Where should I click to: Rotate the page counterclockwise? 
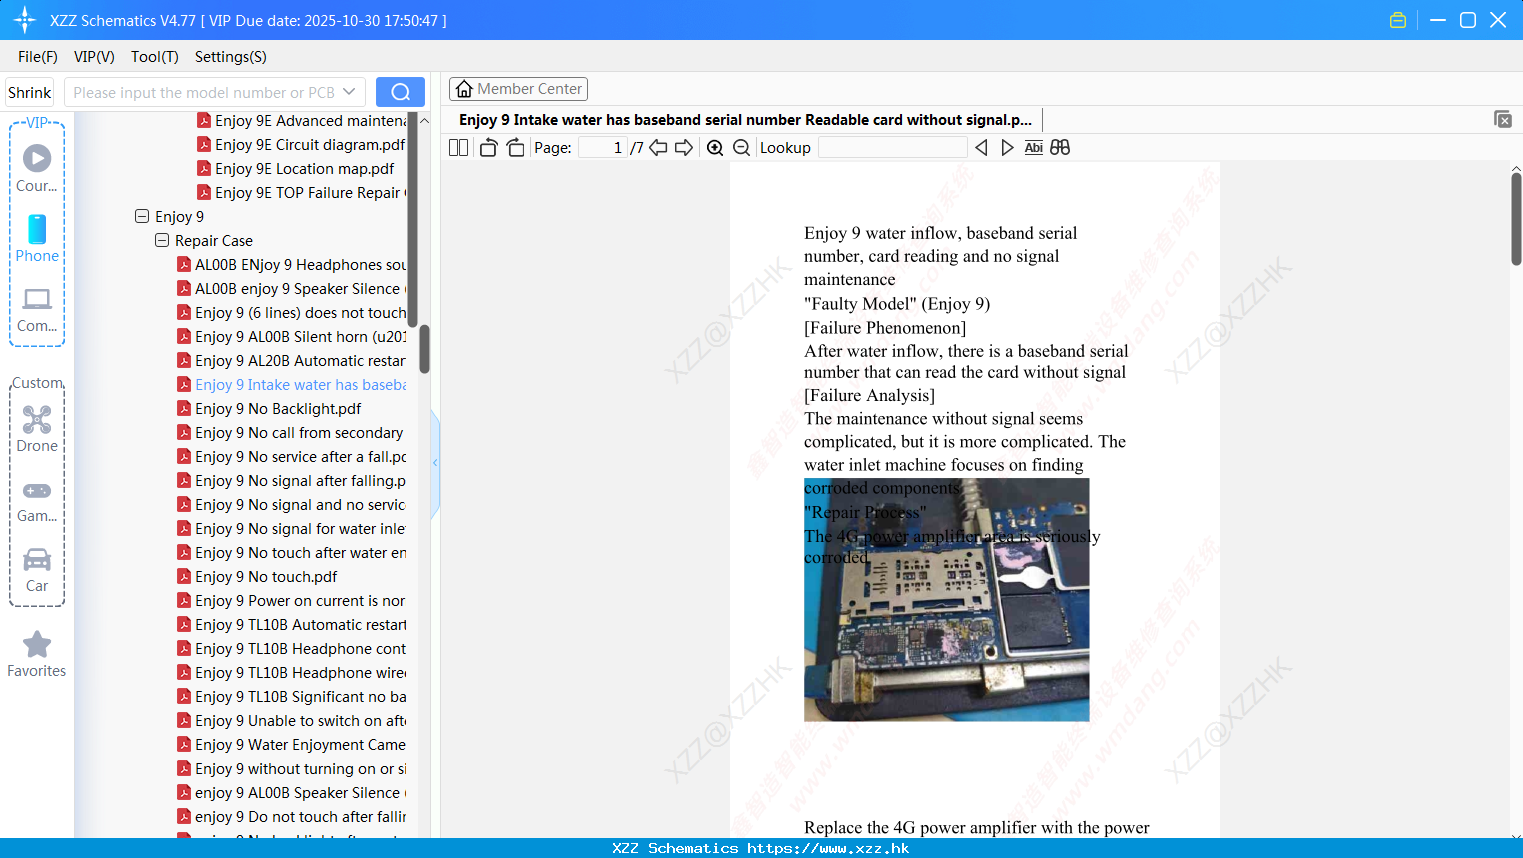coord(488,147)
